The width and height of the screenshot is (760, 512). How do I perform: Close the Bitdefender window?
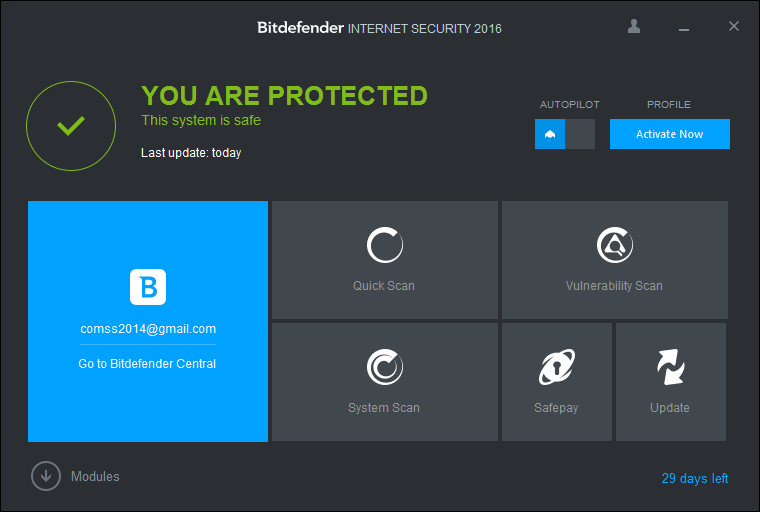734,26
